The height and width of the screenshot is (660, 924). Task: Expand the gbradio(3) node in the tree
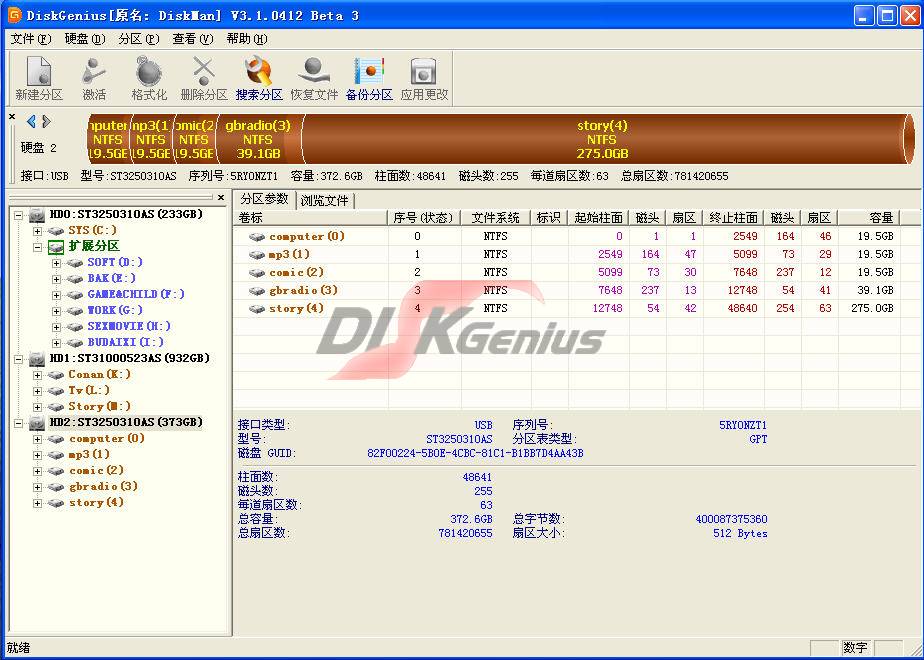[37, 487]
